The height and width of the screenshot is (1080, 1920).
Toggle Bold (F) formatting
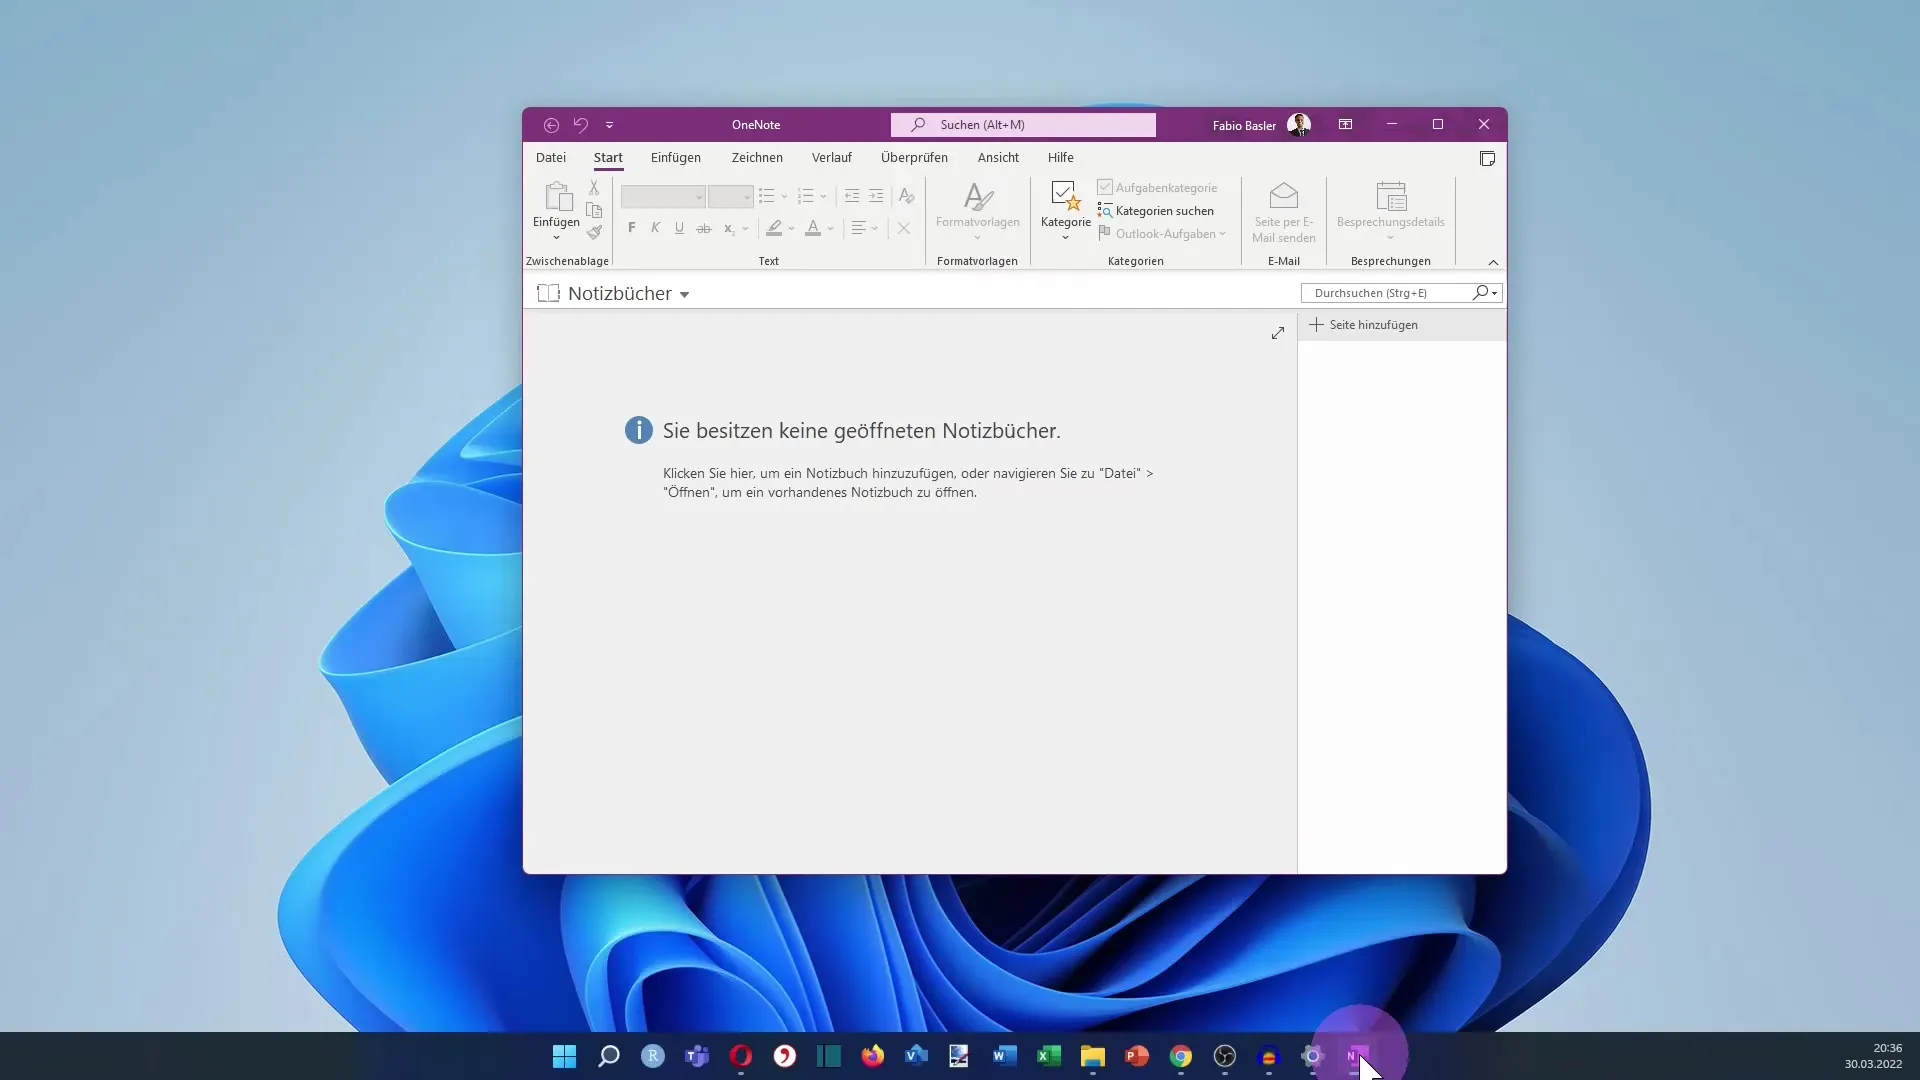(631, 228)
